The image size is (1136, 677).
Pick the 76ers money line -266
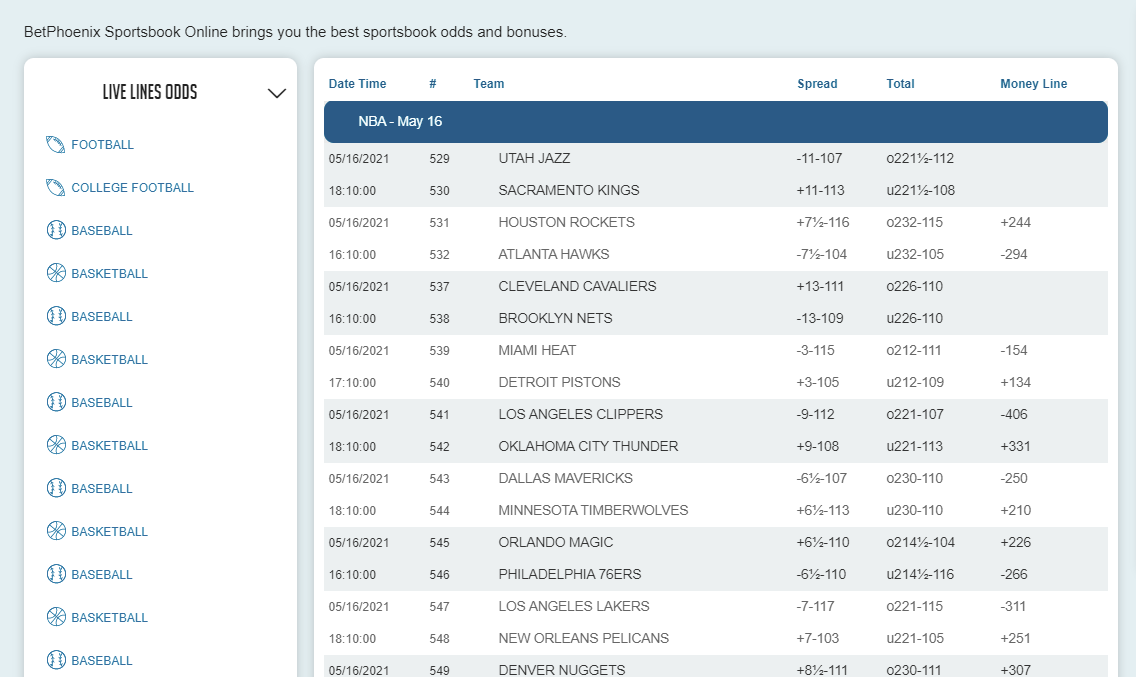1014,574
